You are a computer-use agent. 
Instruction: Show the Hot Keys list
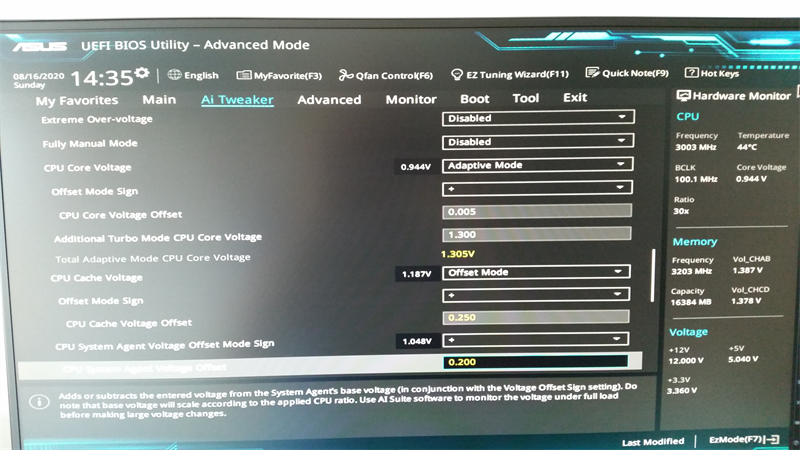(x=712, y=73)
